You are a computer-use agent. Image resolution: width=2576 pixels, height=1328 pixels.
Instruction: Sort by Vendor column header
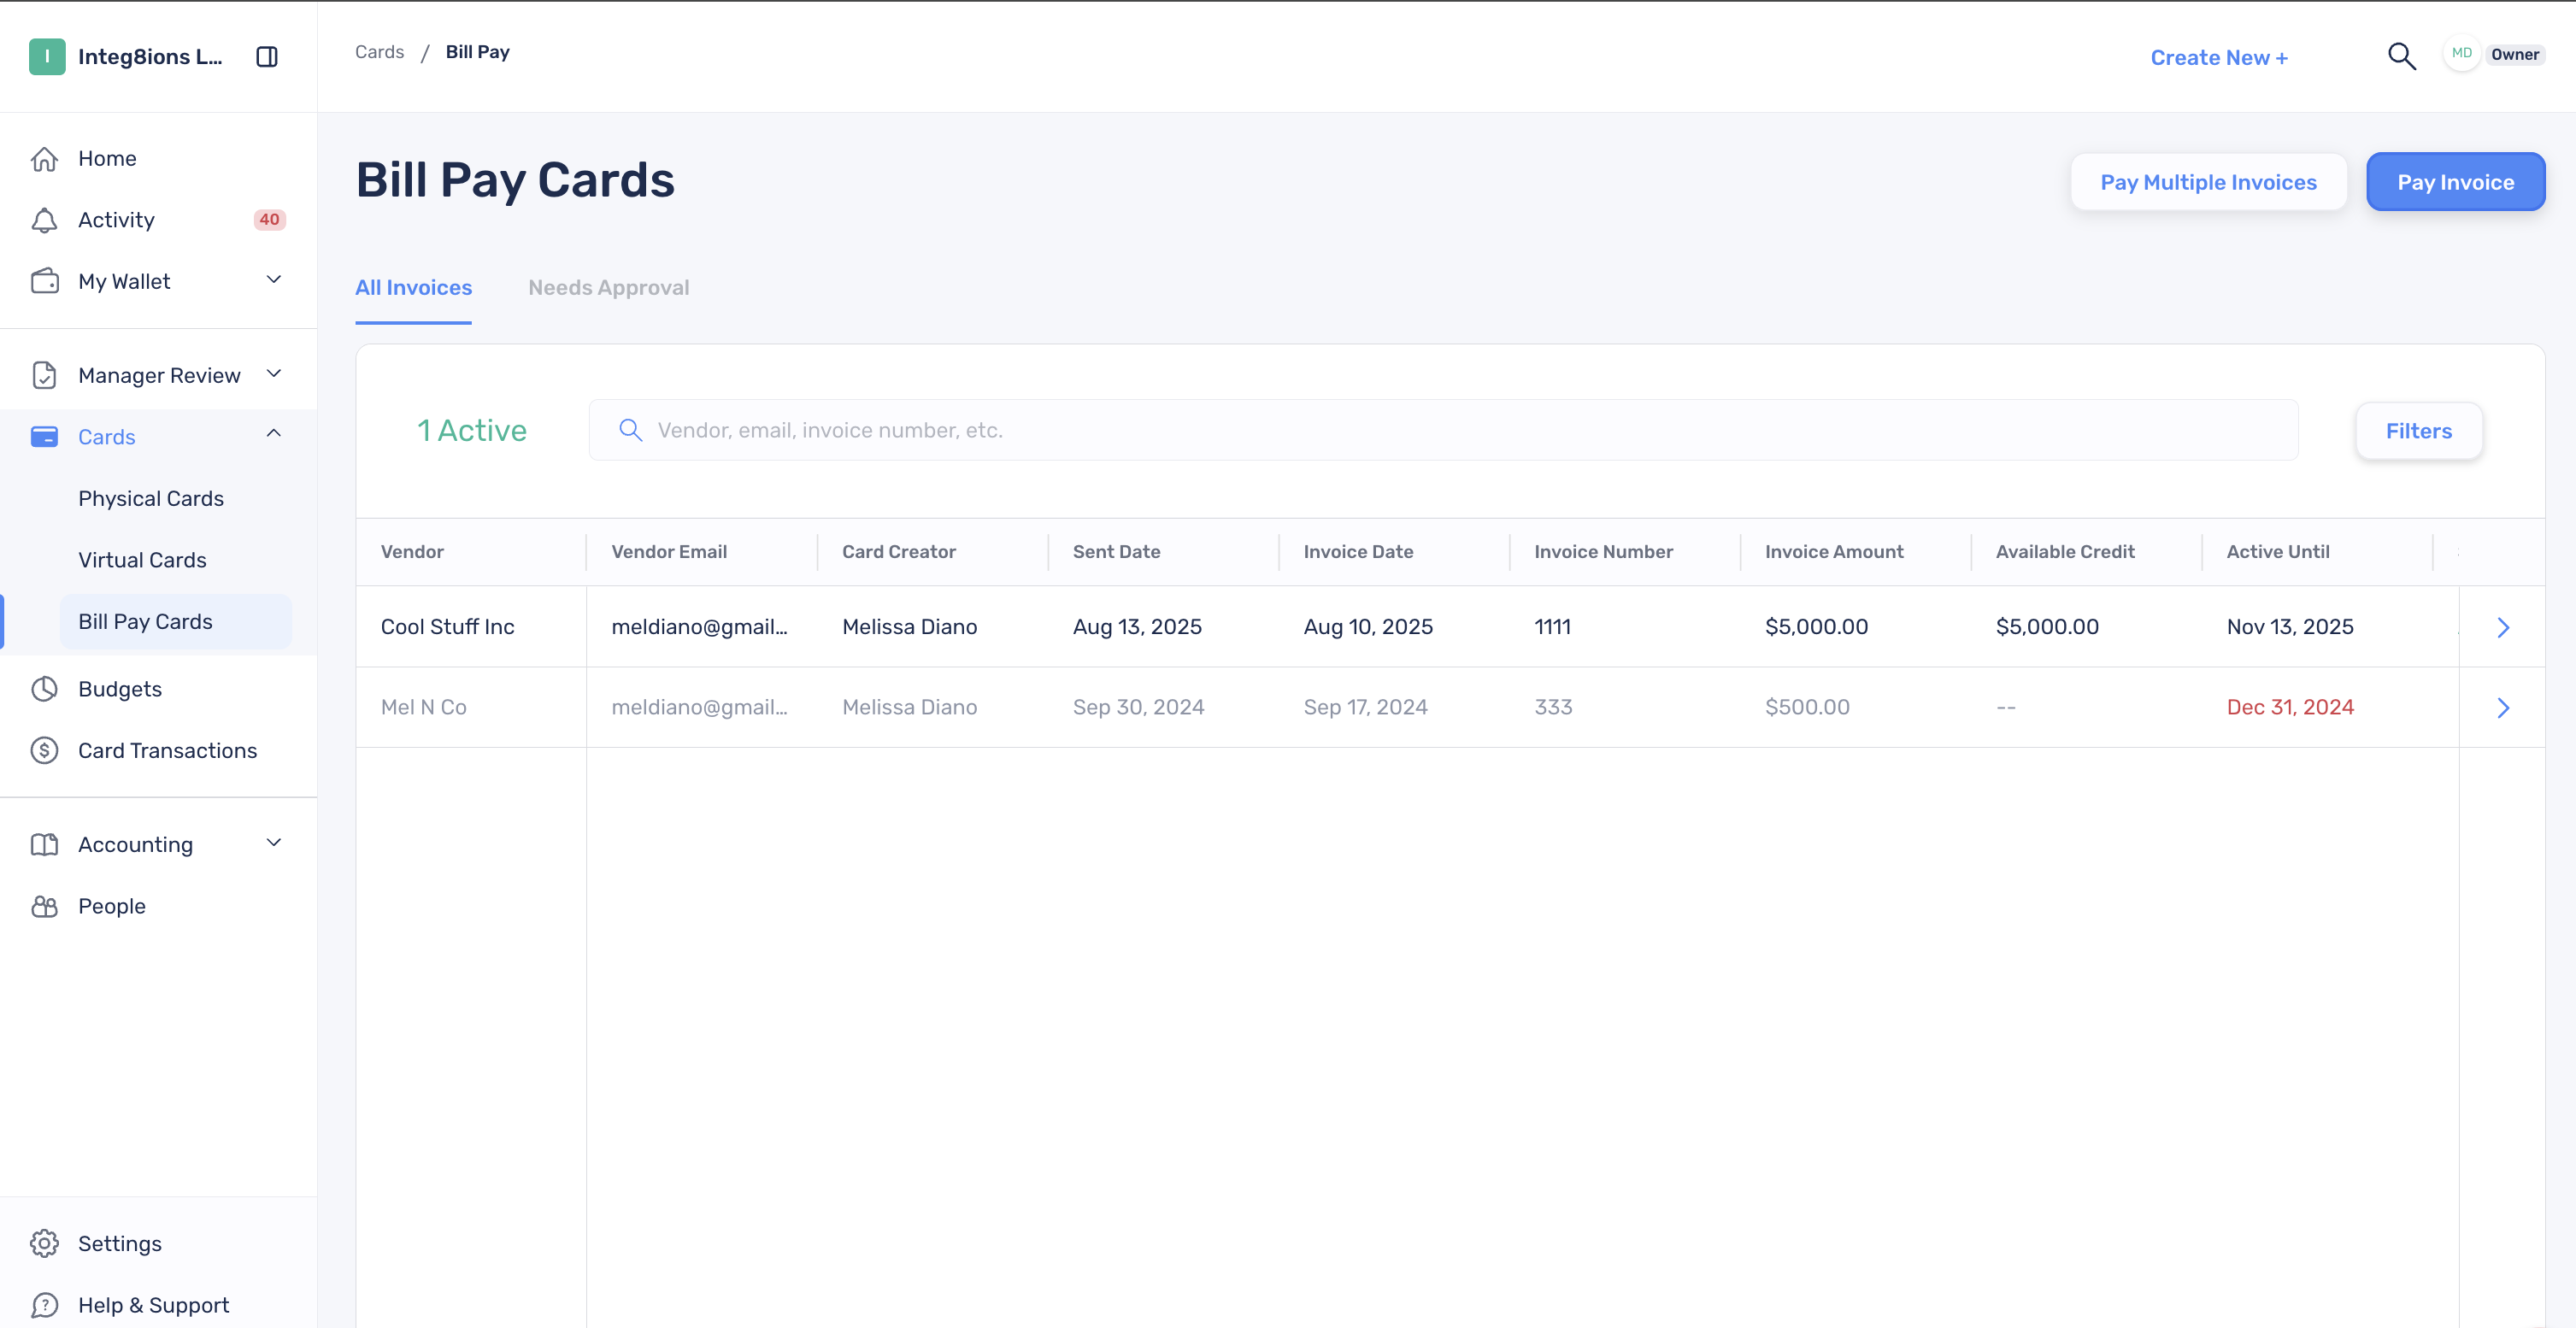click(x=412, y=552)
